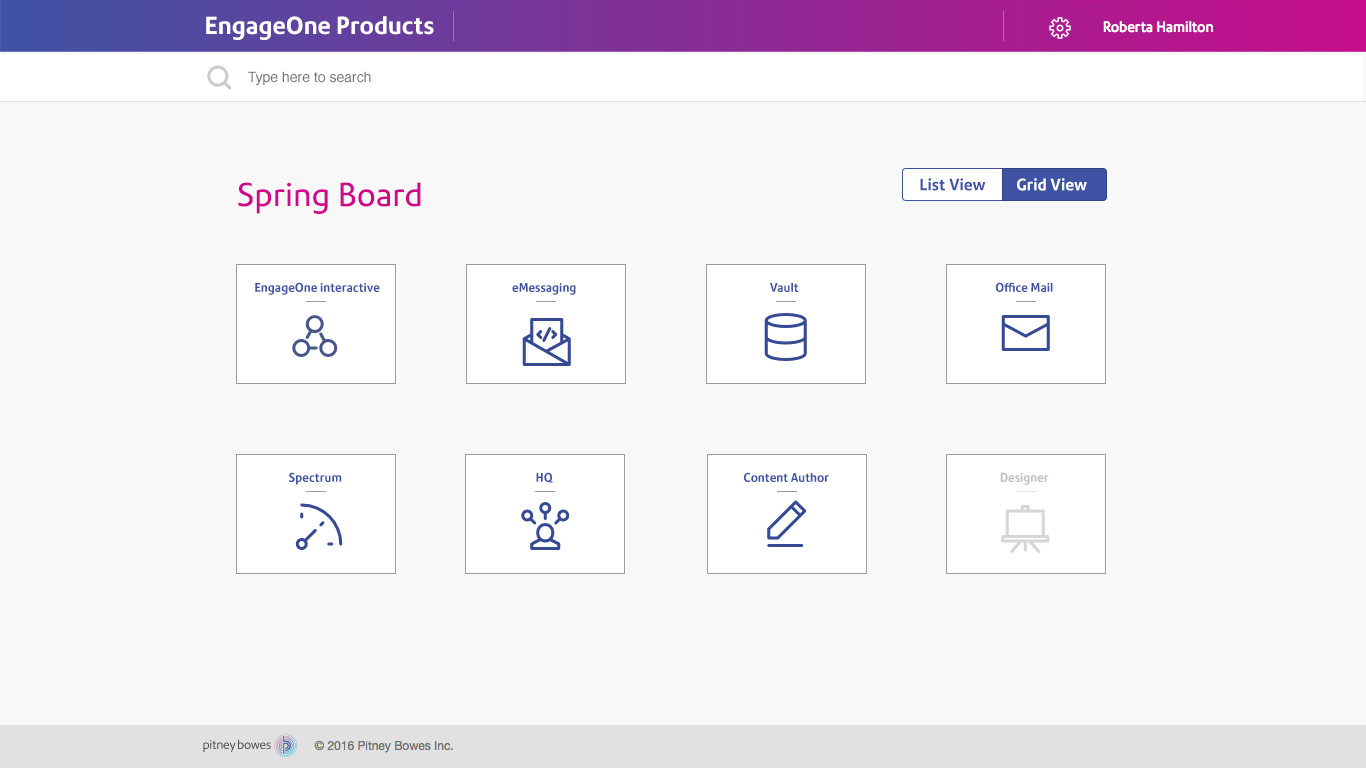This screenshot has height=768, width=1366.
Task: Click the Pitney Bowes logo in footer
Action: coord(249,745)
